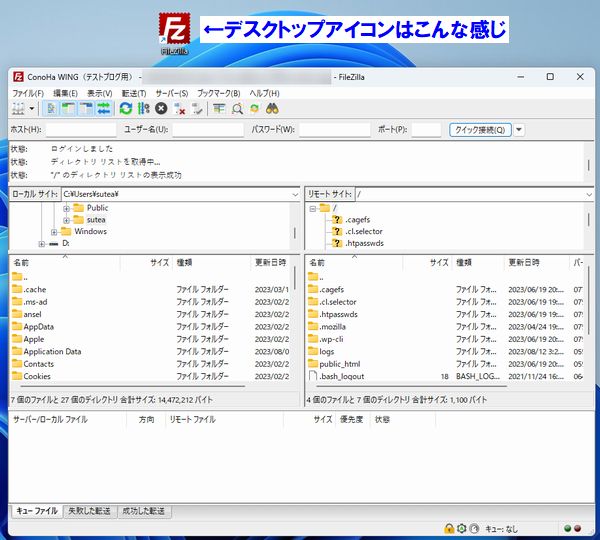Open the 表示(V) menu
This screenshot has width=600, height=540.
tap(99, 93)
